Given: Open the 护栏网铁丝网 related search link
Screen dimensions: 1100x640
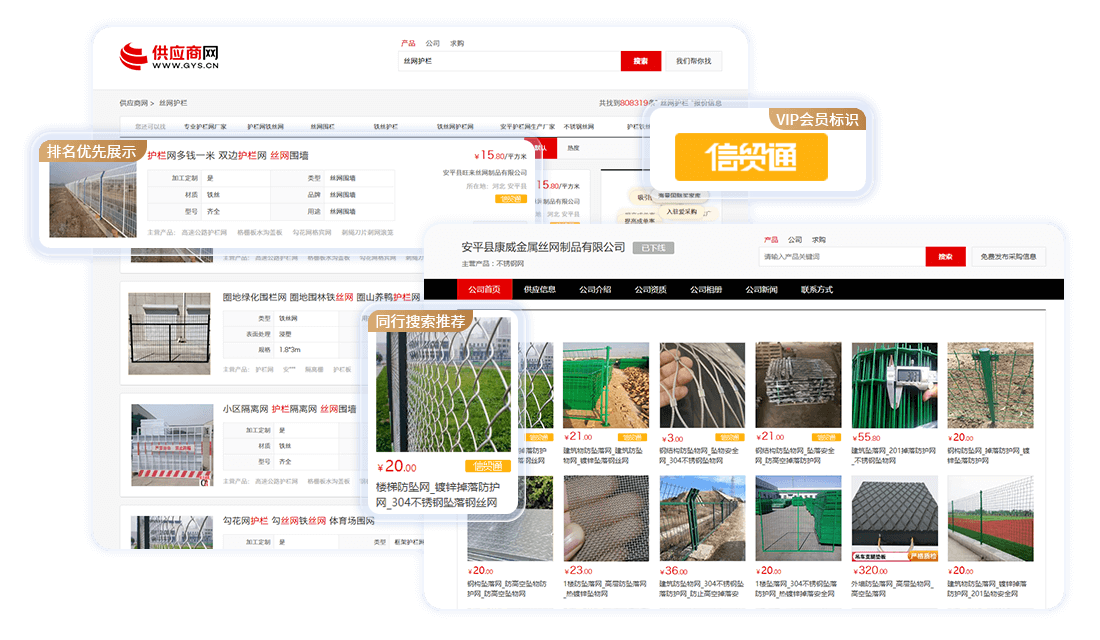Looking at the screenshot, I should [265, 127].
